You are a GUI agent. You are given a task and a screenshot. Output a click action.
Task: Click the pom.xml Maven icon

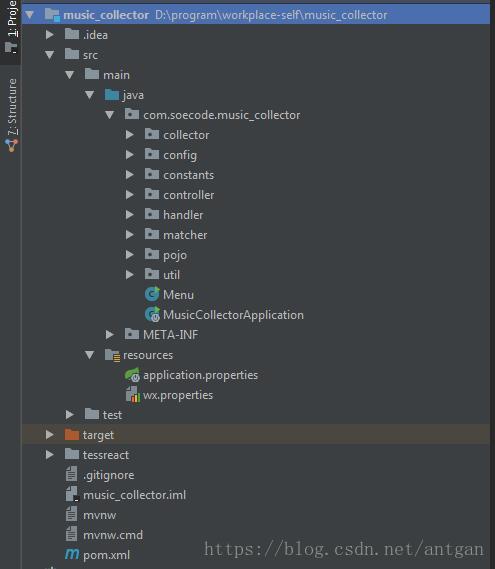pyautogui.click(x=72, y=554)
